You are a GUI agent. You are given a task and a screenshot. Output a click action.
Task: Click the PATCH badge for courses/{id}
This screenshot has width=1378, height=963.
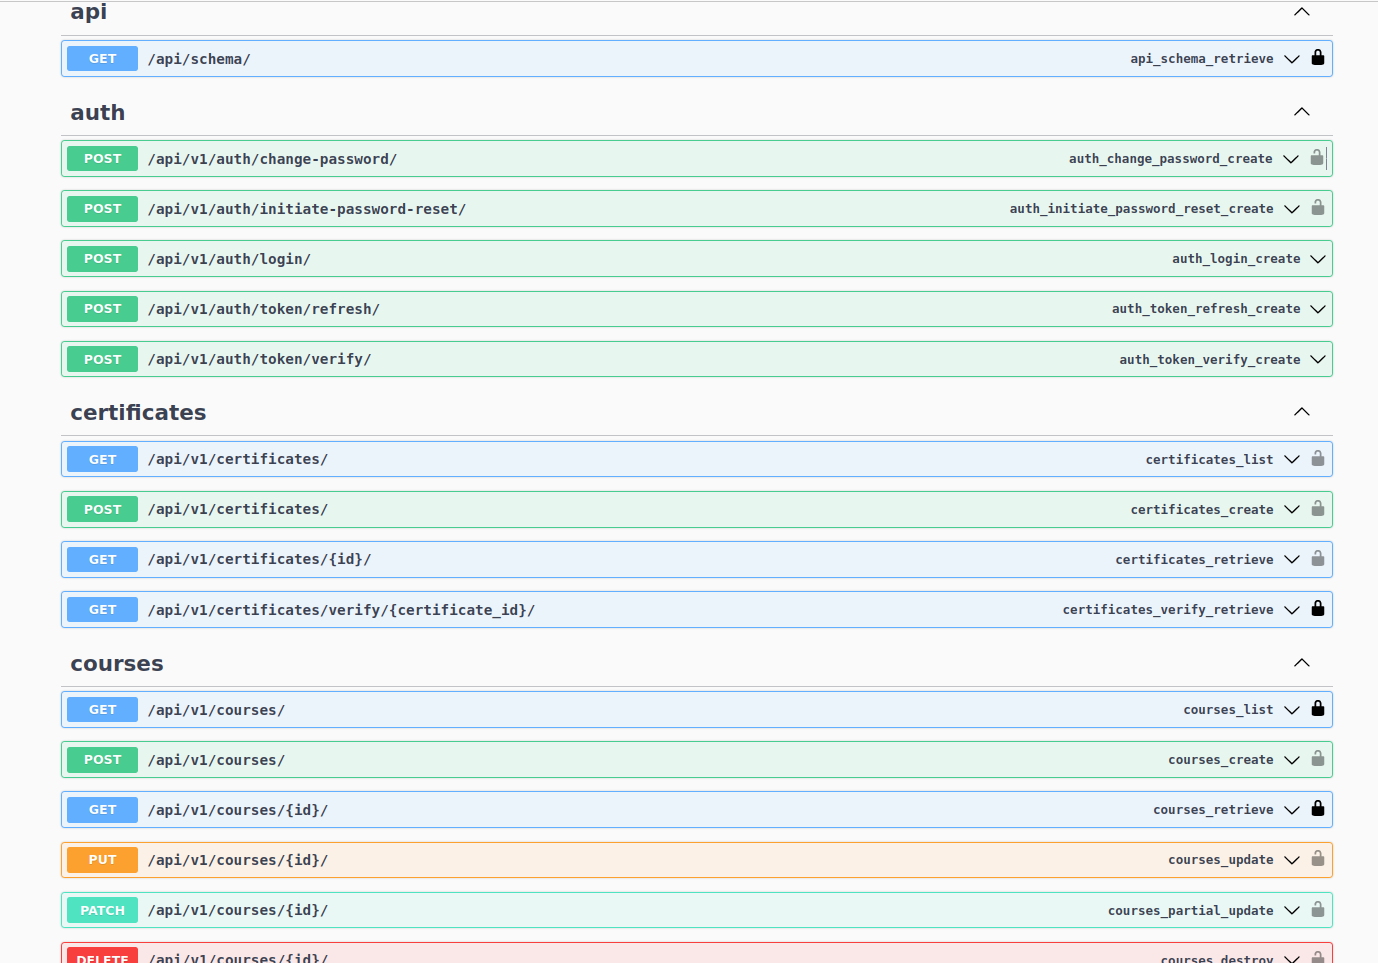pyautogui.click(x=102, y=910)
